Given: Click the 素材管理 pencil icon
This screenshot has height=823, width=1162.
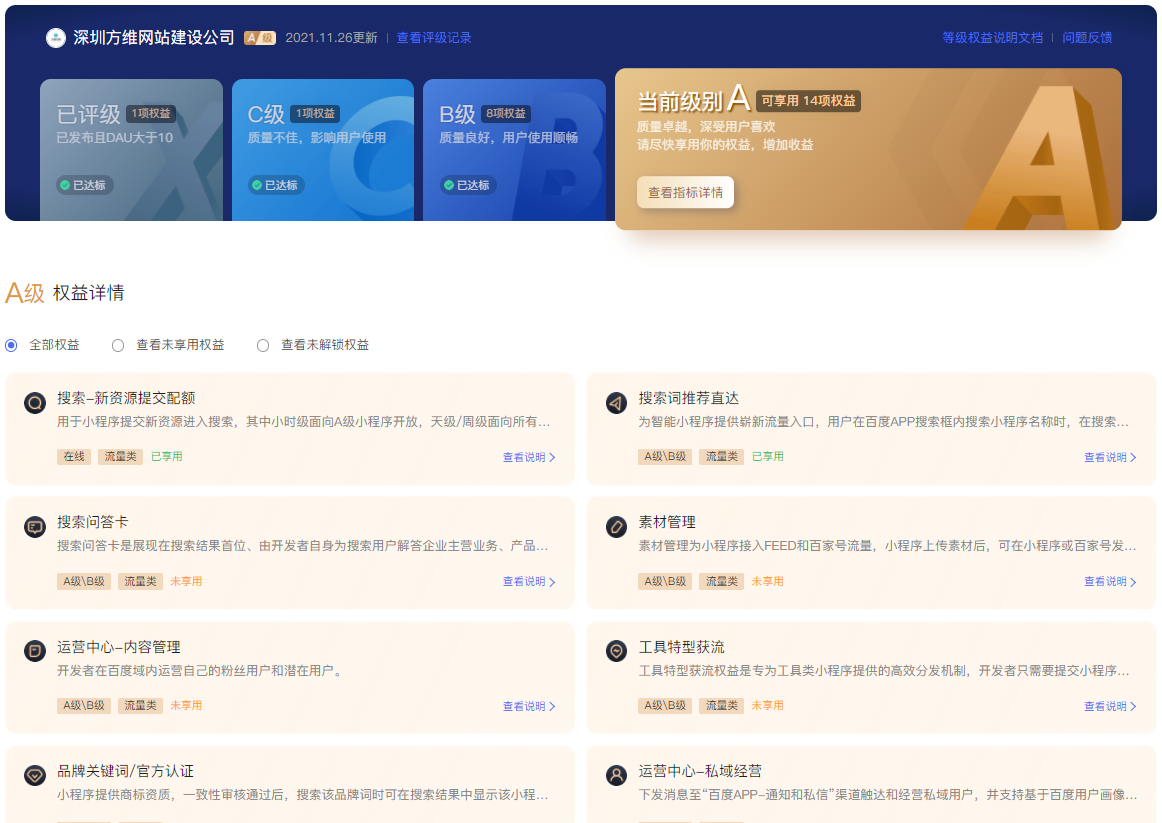Looking at the screenshot, I should click(616, 527).
